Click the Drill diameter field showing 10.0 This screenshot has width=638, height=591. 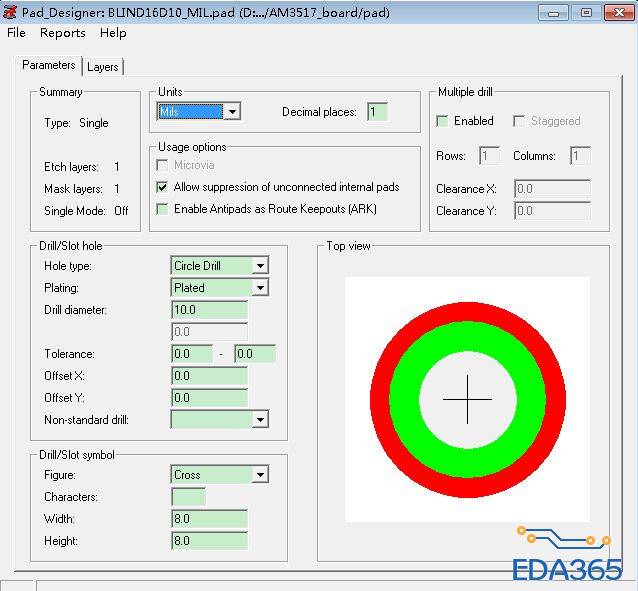[210, 310]
